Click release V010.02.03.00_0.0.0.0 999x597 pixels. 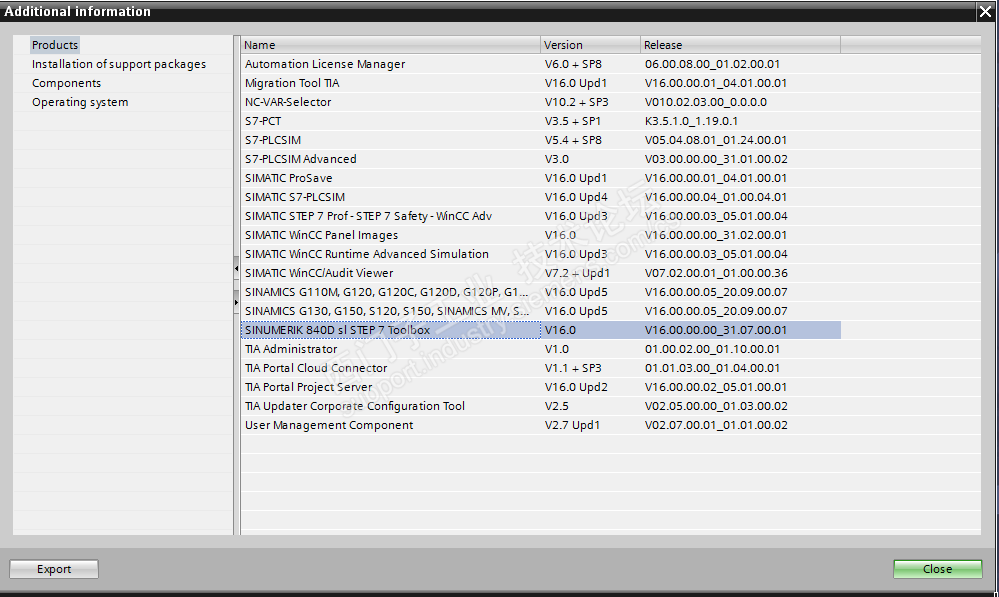coord(706,102)
